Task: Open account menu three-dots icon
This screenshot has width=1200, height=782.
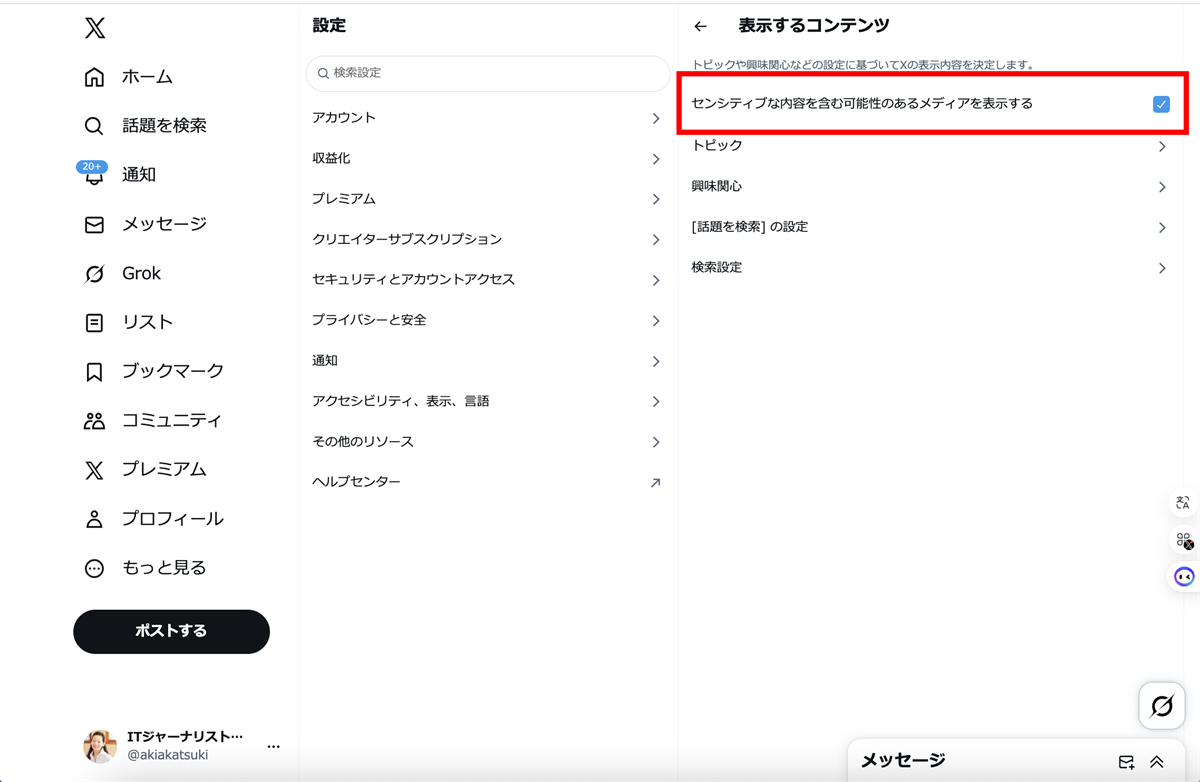Action: click(x=273, y=747)
